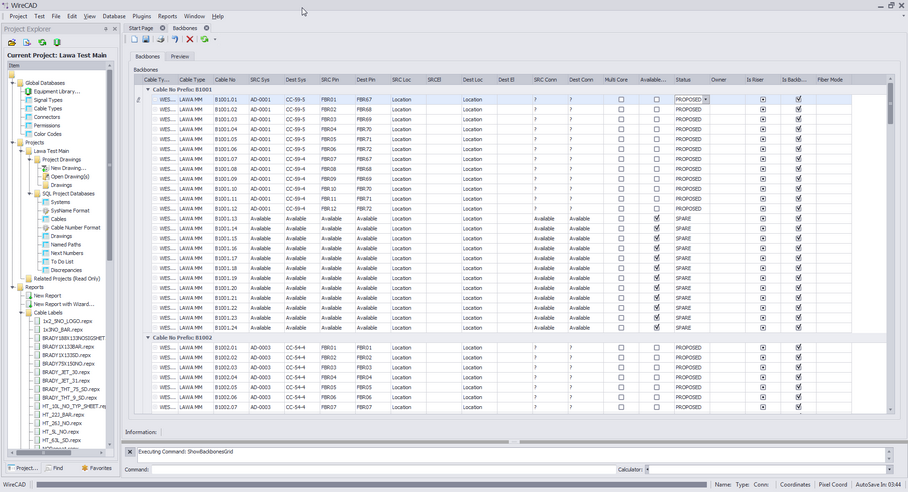
Task: Click the Cable Number Format gear icon
Action: (45, 227)
